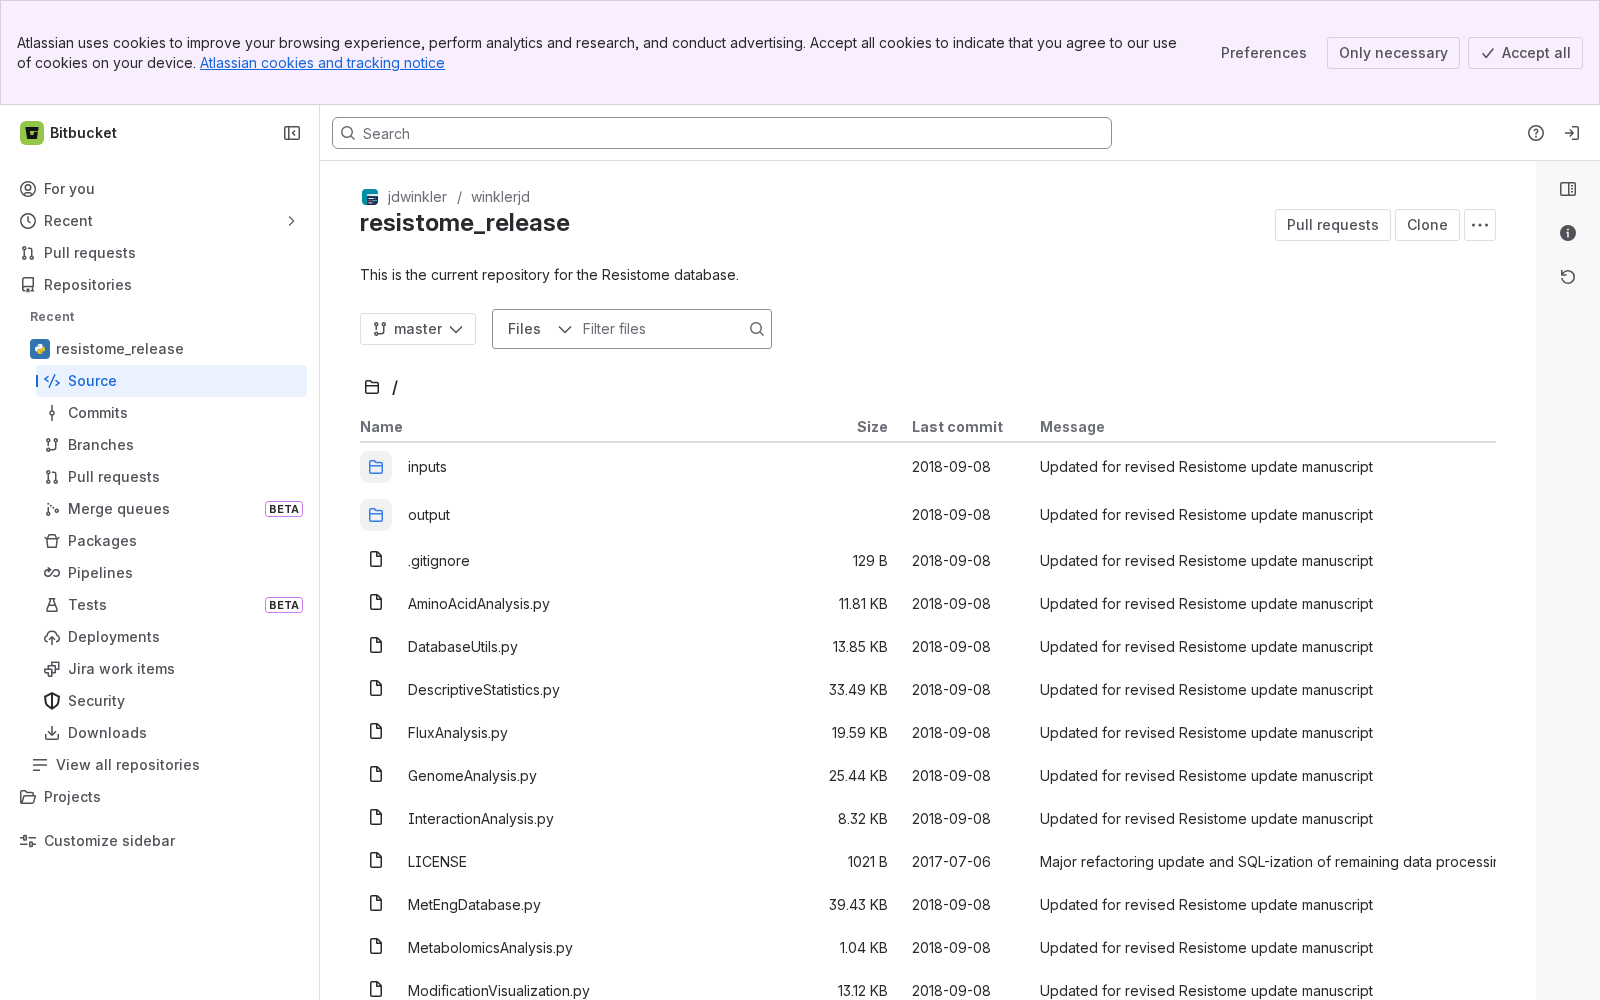Open Pull requests in top sidebar section
Viewport: 1600px width, 1000px height.
pyautogui.click(x=160, y=253)
